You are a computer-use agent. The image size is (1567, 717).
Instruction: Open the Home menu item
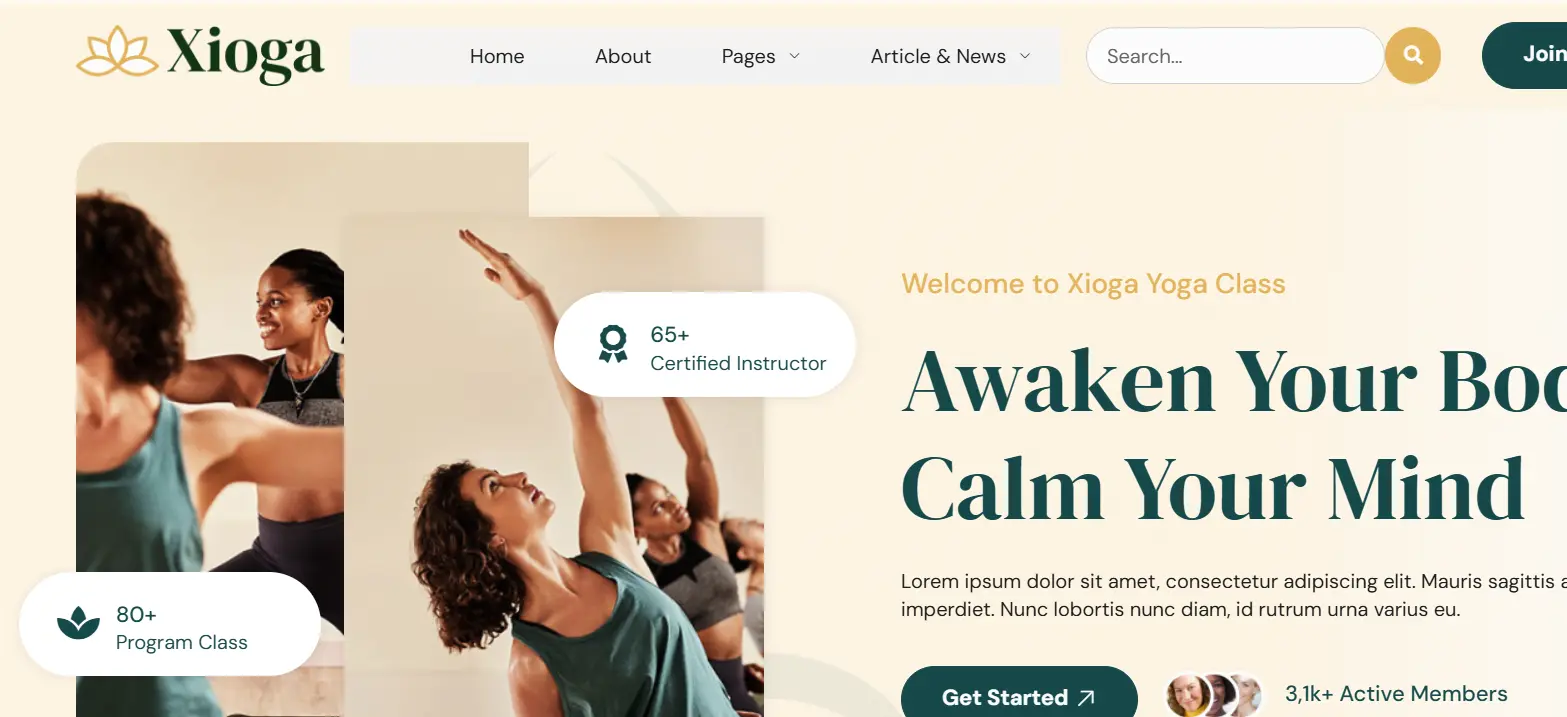(497, 56)
